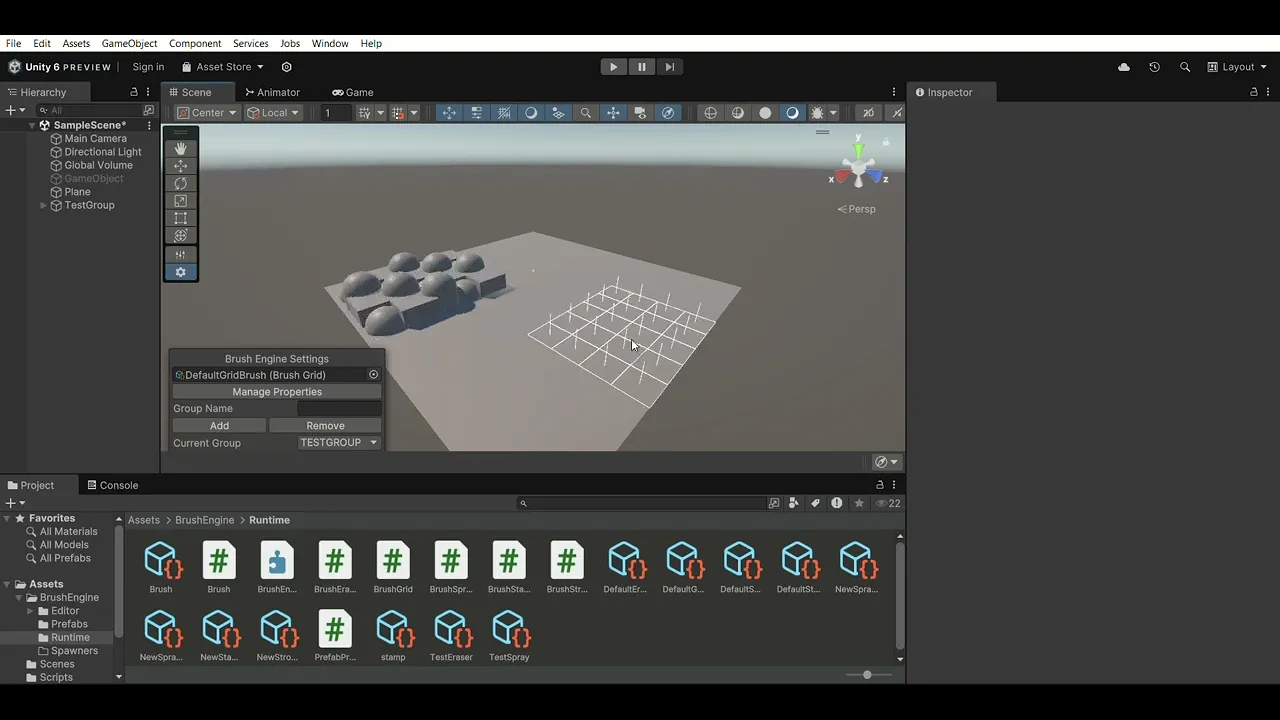Open the debug draw mode bug icon
Viewport: 1280px width, 720px height.
pos(817,113)
